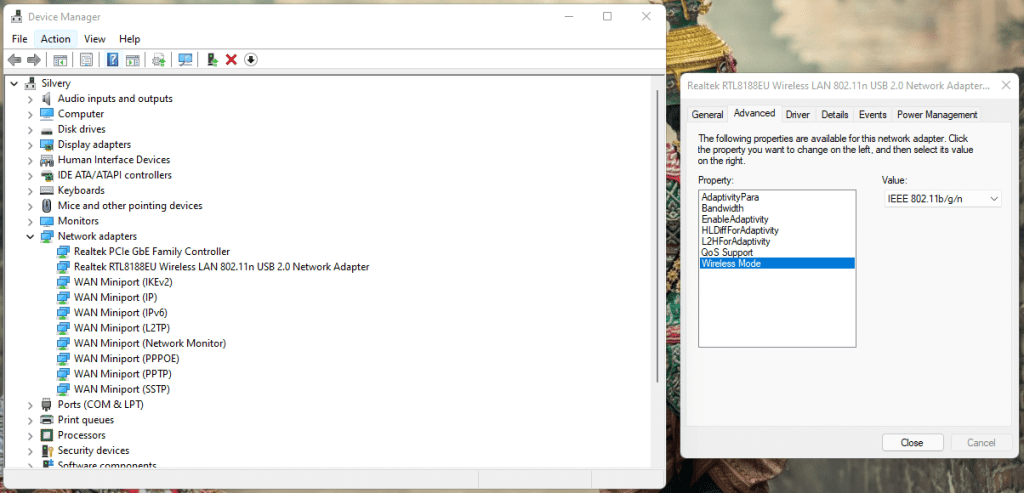The width and height of the screenshot is (1024, 493).
Task: Select WAN Miniport (IPv6)
Action: (x=120, y=312)
